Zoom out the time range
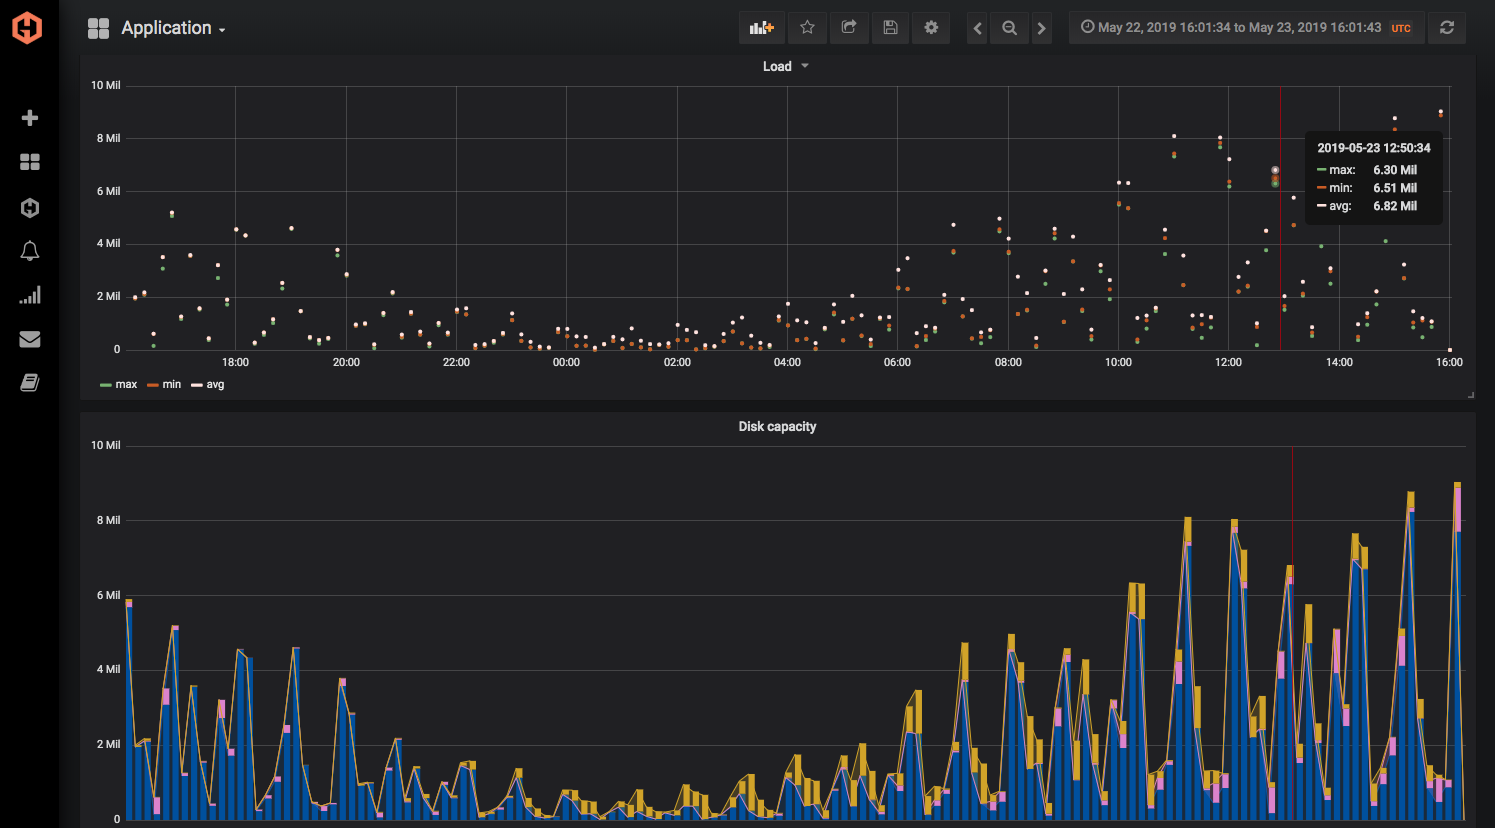Image resolution: width=1495 pixels, height=828 pixels. [1009, 27]
